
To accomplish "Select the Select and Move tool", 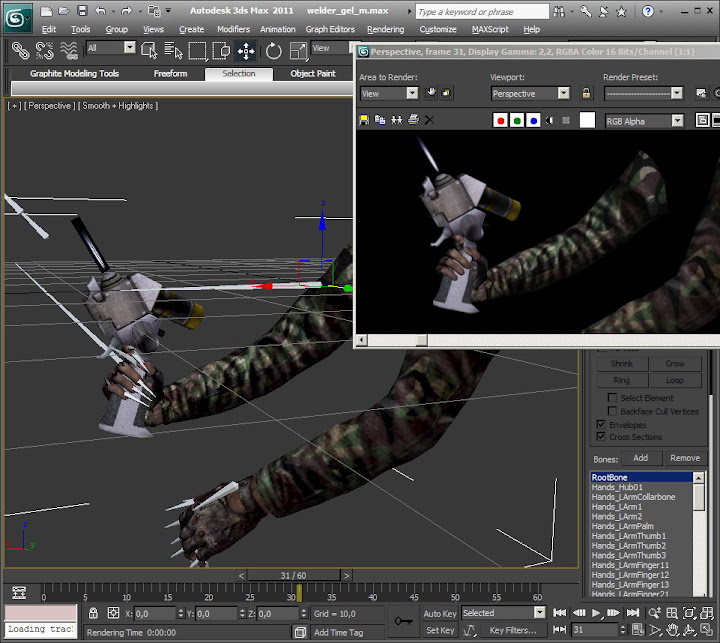I will click(x=246, y=51).
